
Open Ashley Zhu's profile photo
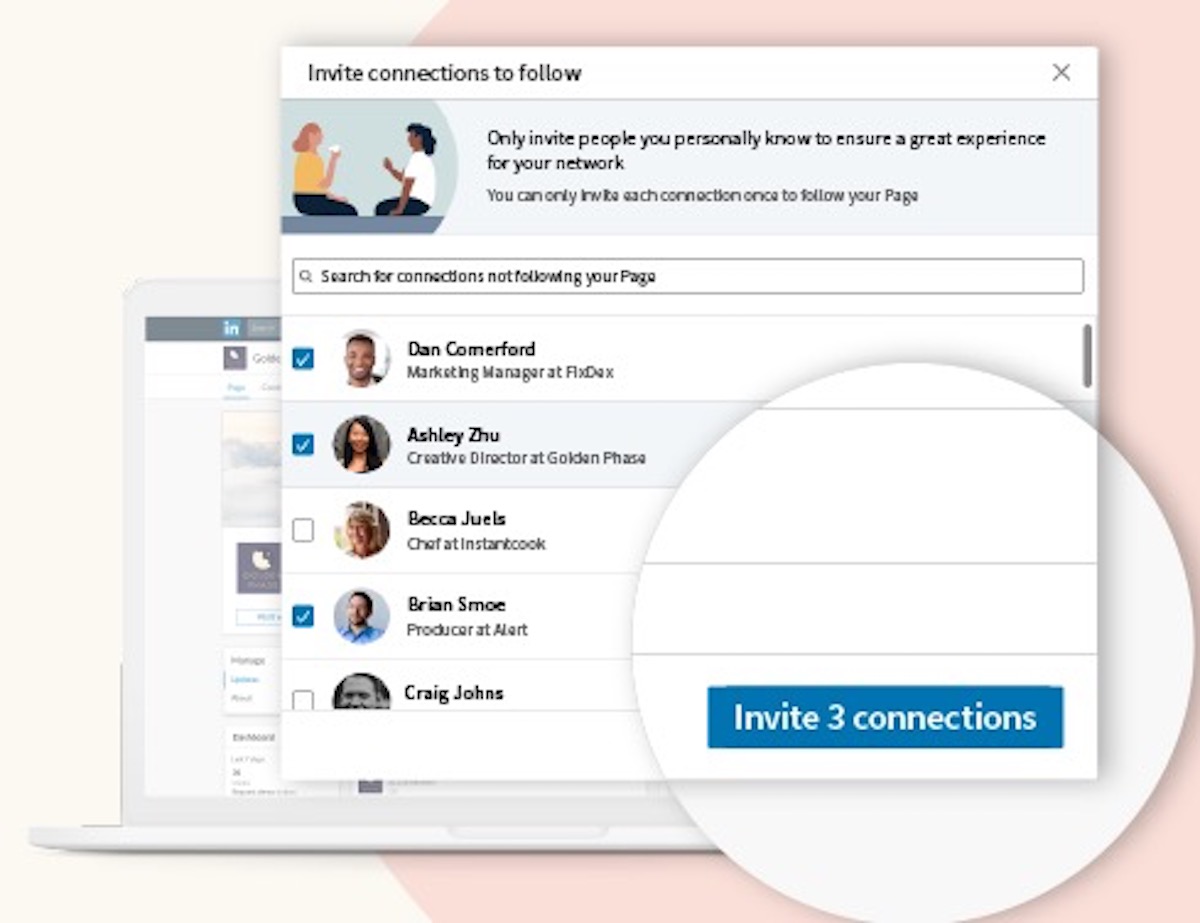(x=361, y=445)
